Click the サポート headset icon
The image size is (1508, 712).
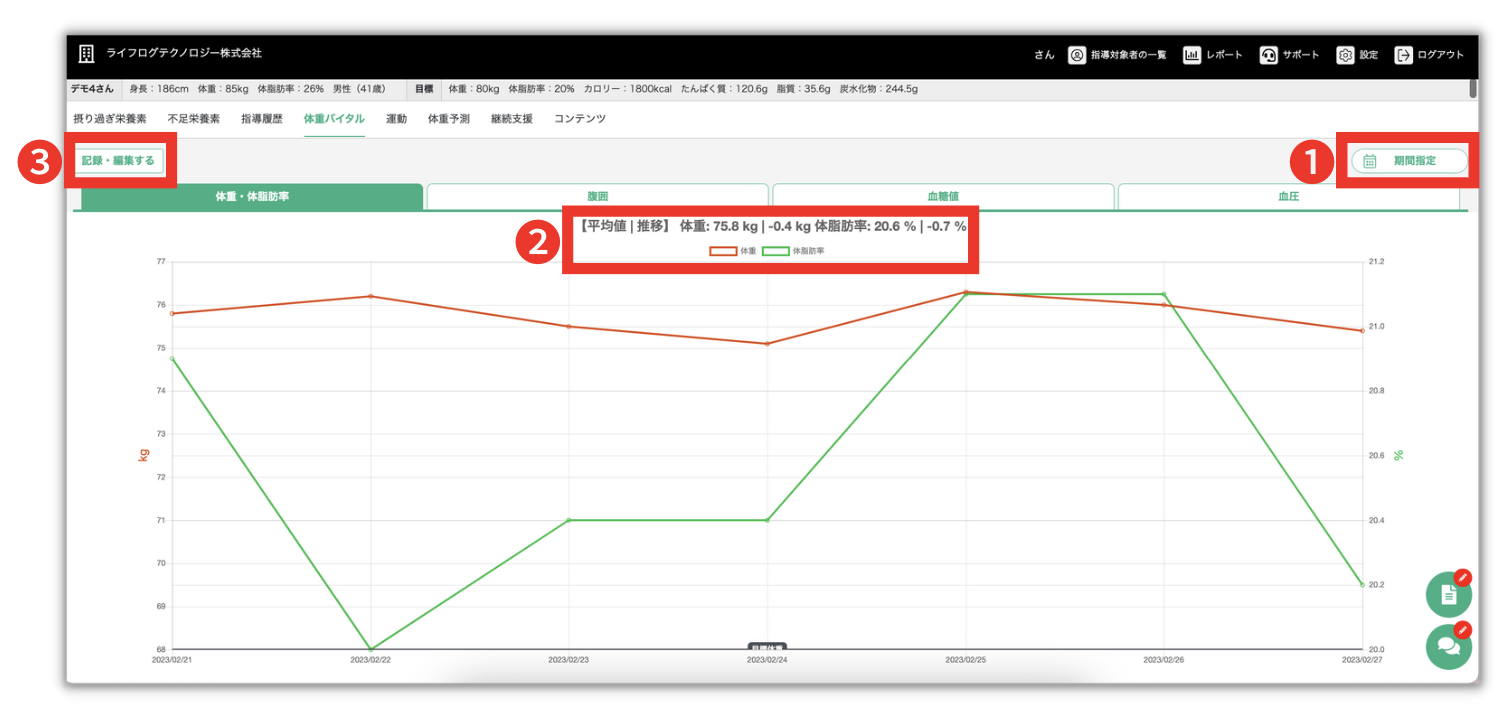coord(1269,55)
